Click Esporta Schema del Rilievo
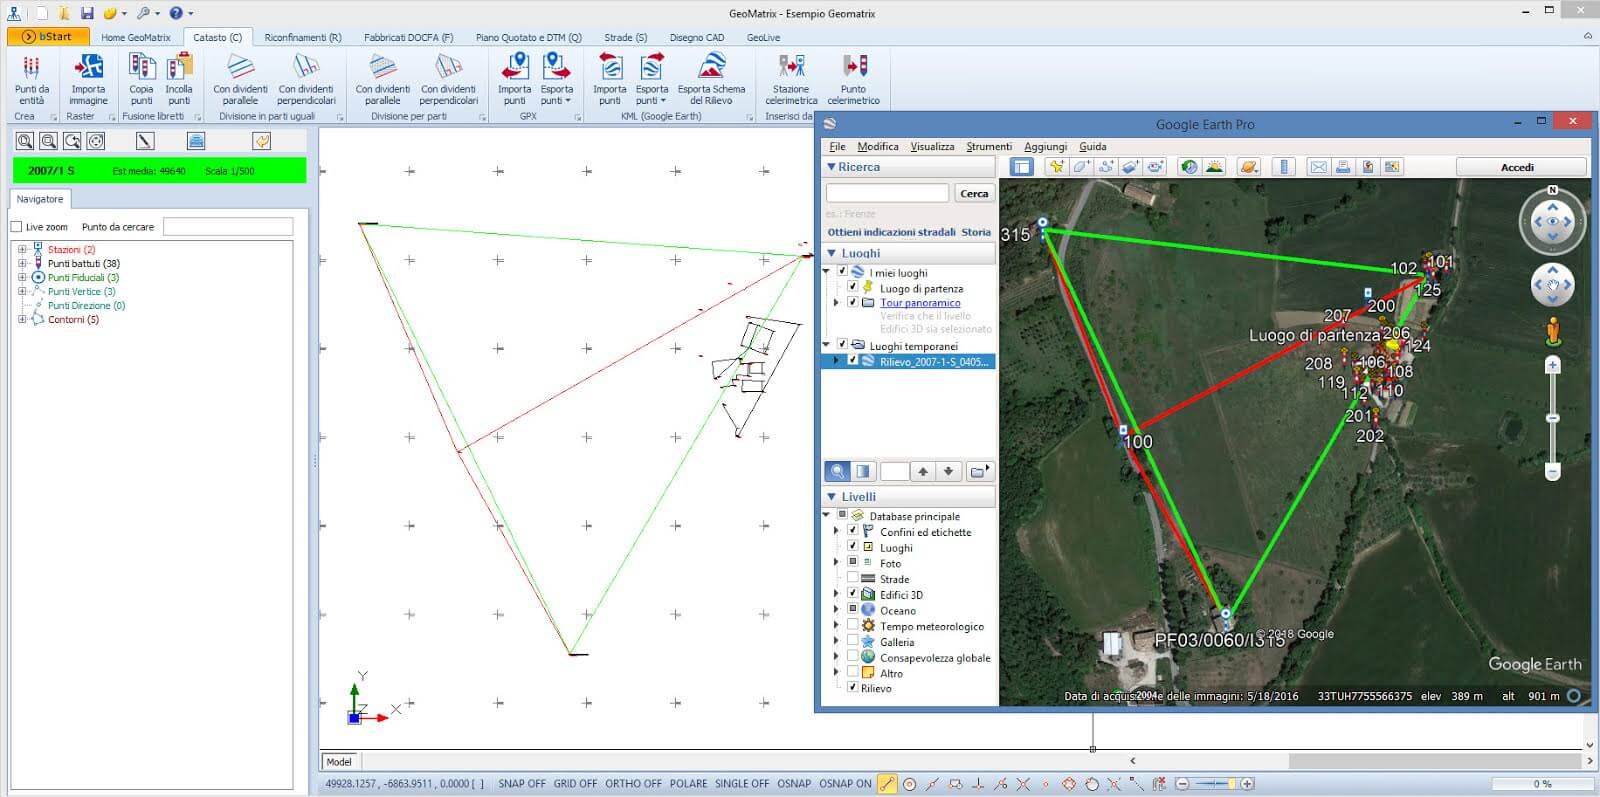 [711, 79]
